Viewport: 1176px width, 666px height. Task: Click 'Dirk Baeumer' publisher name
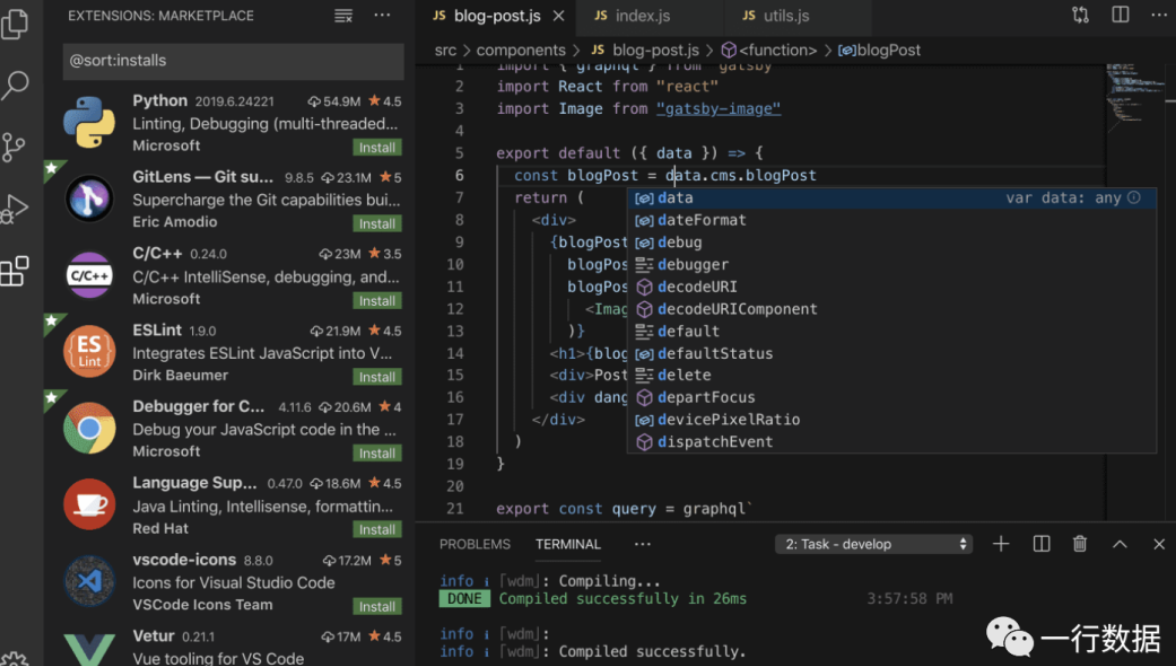(x=180, y=375)
